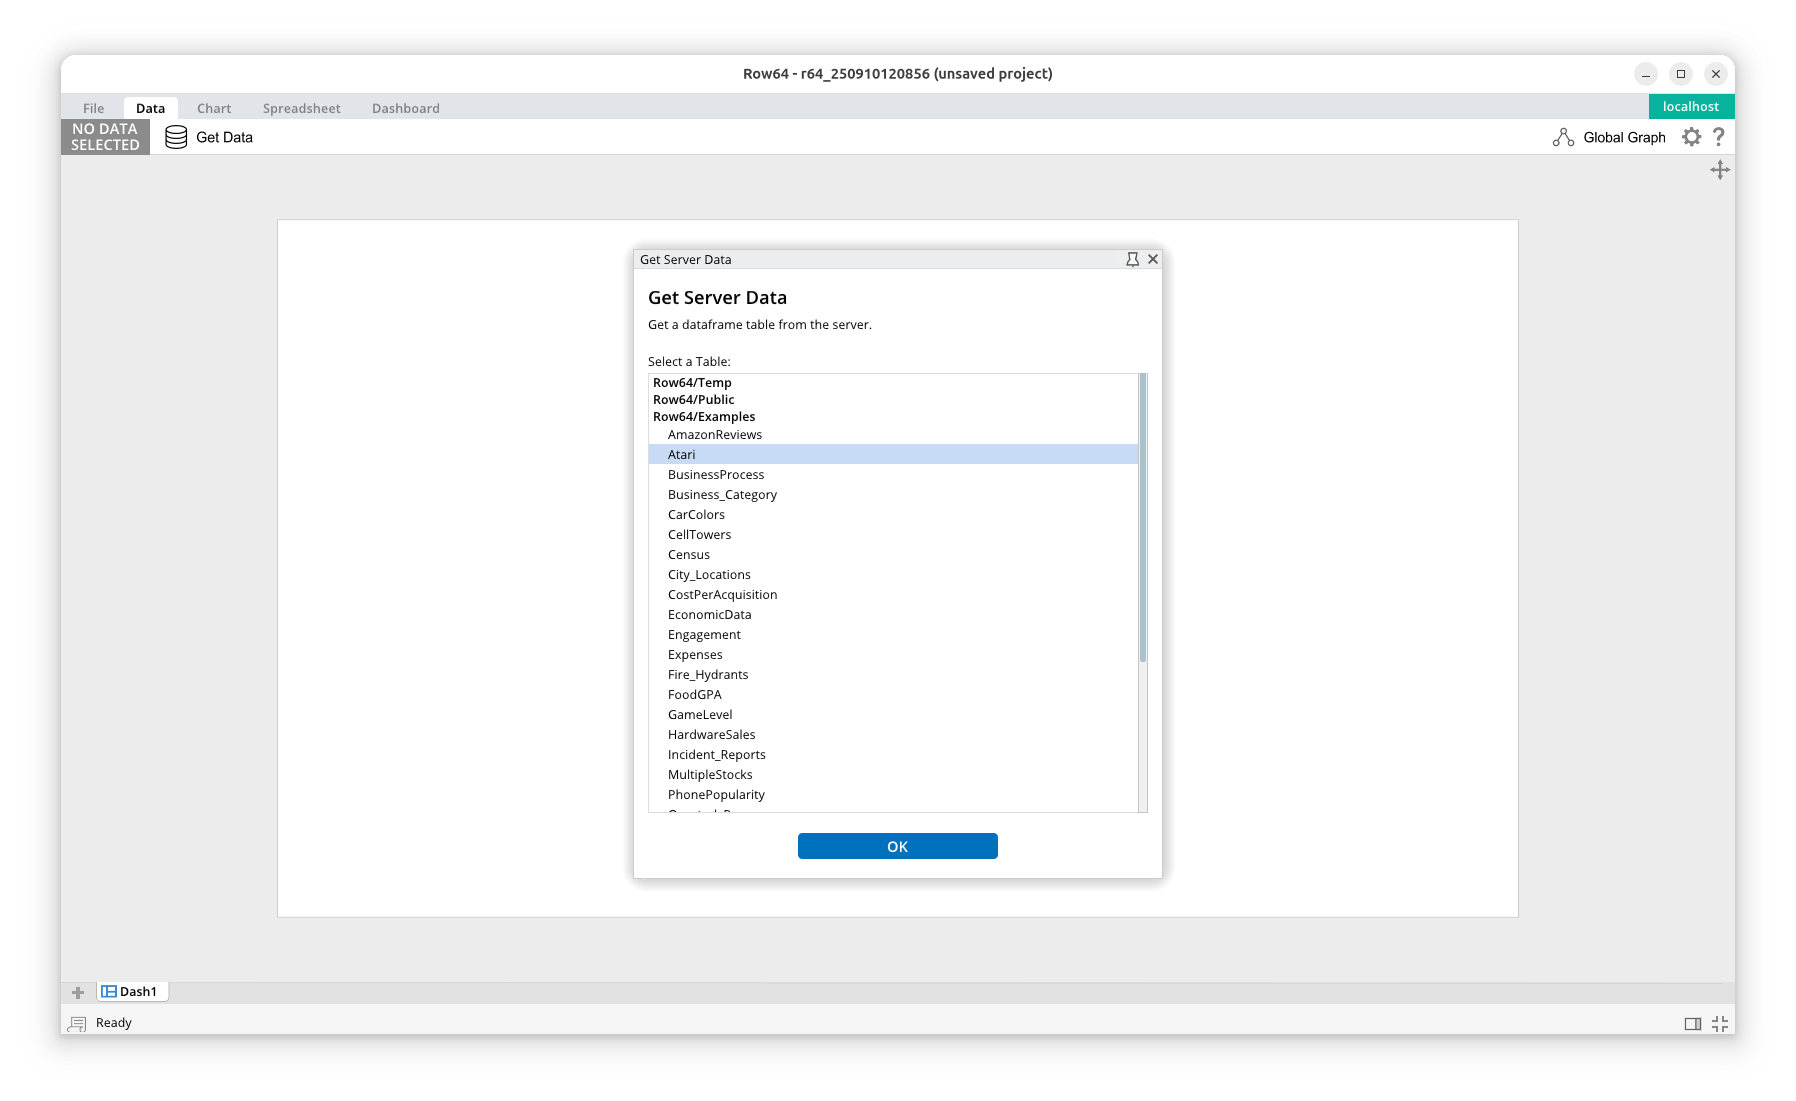
Task: Click the Get Data database icon
Action: pyautogui.click(x=176, y=137)
